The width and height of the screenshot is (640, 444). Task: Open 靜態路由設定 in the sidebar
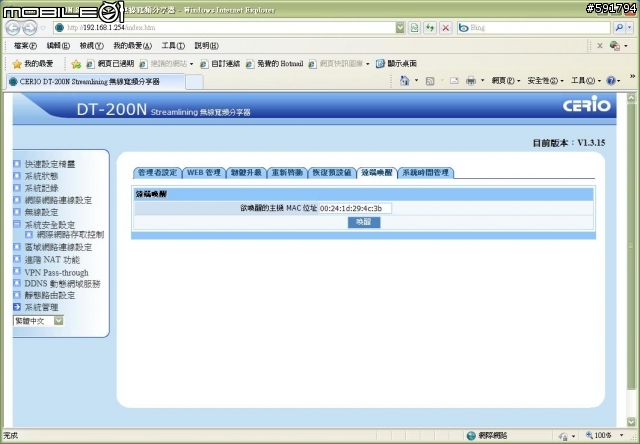point(50,295)
